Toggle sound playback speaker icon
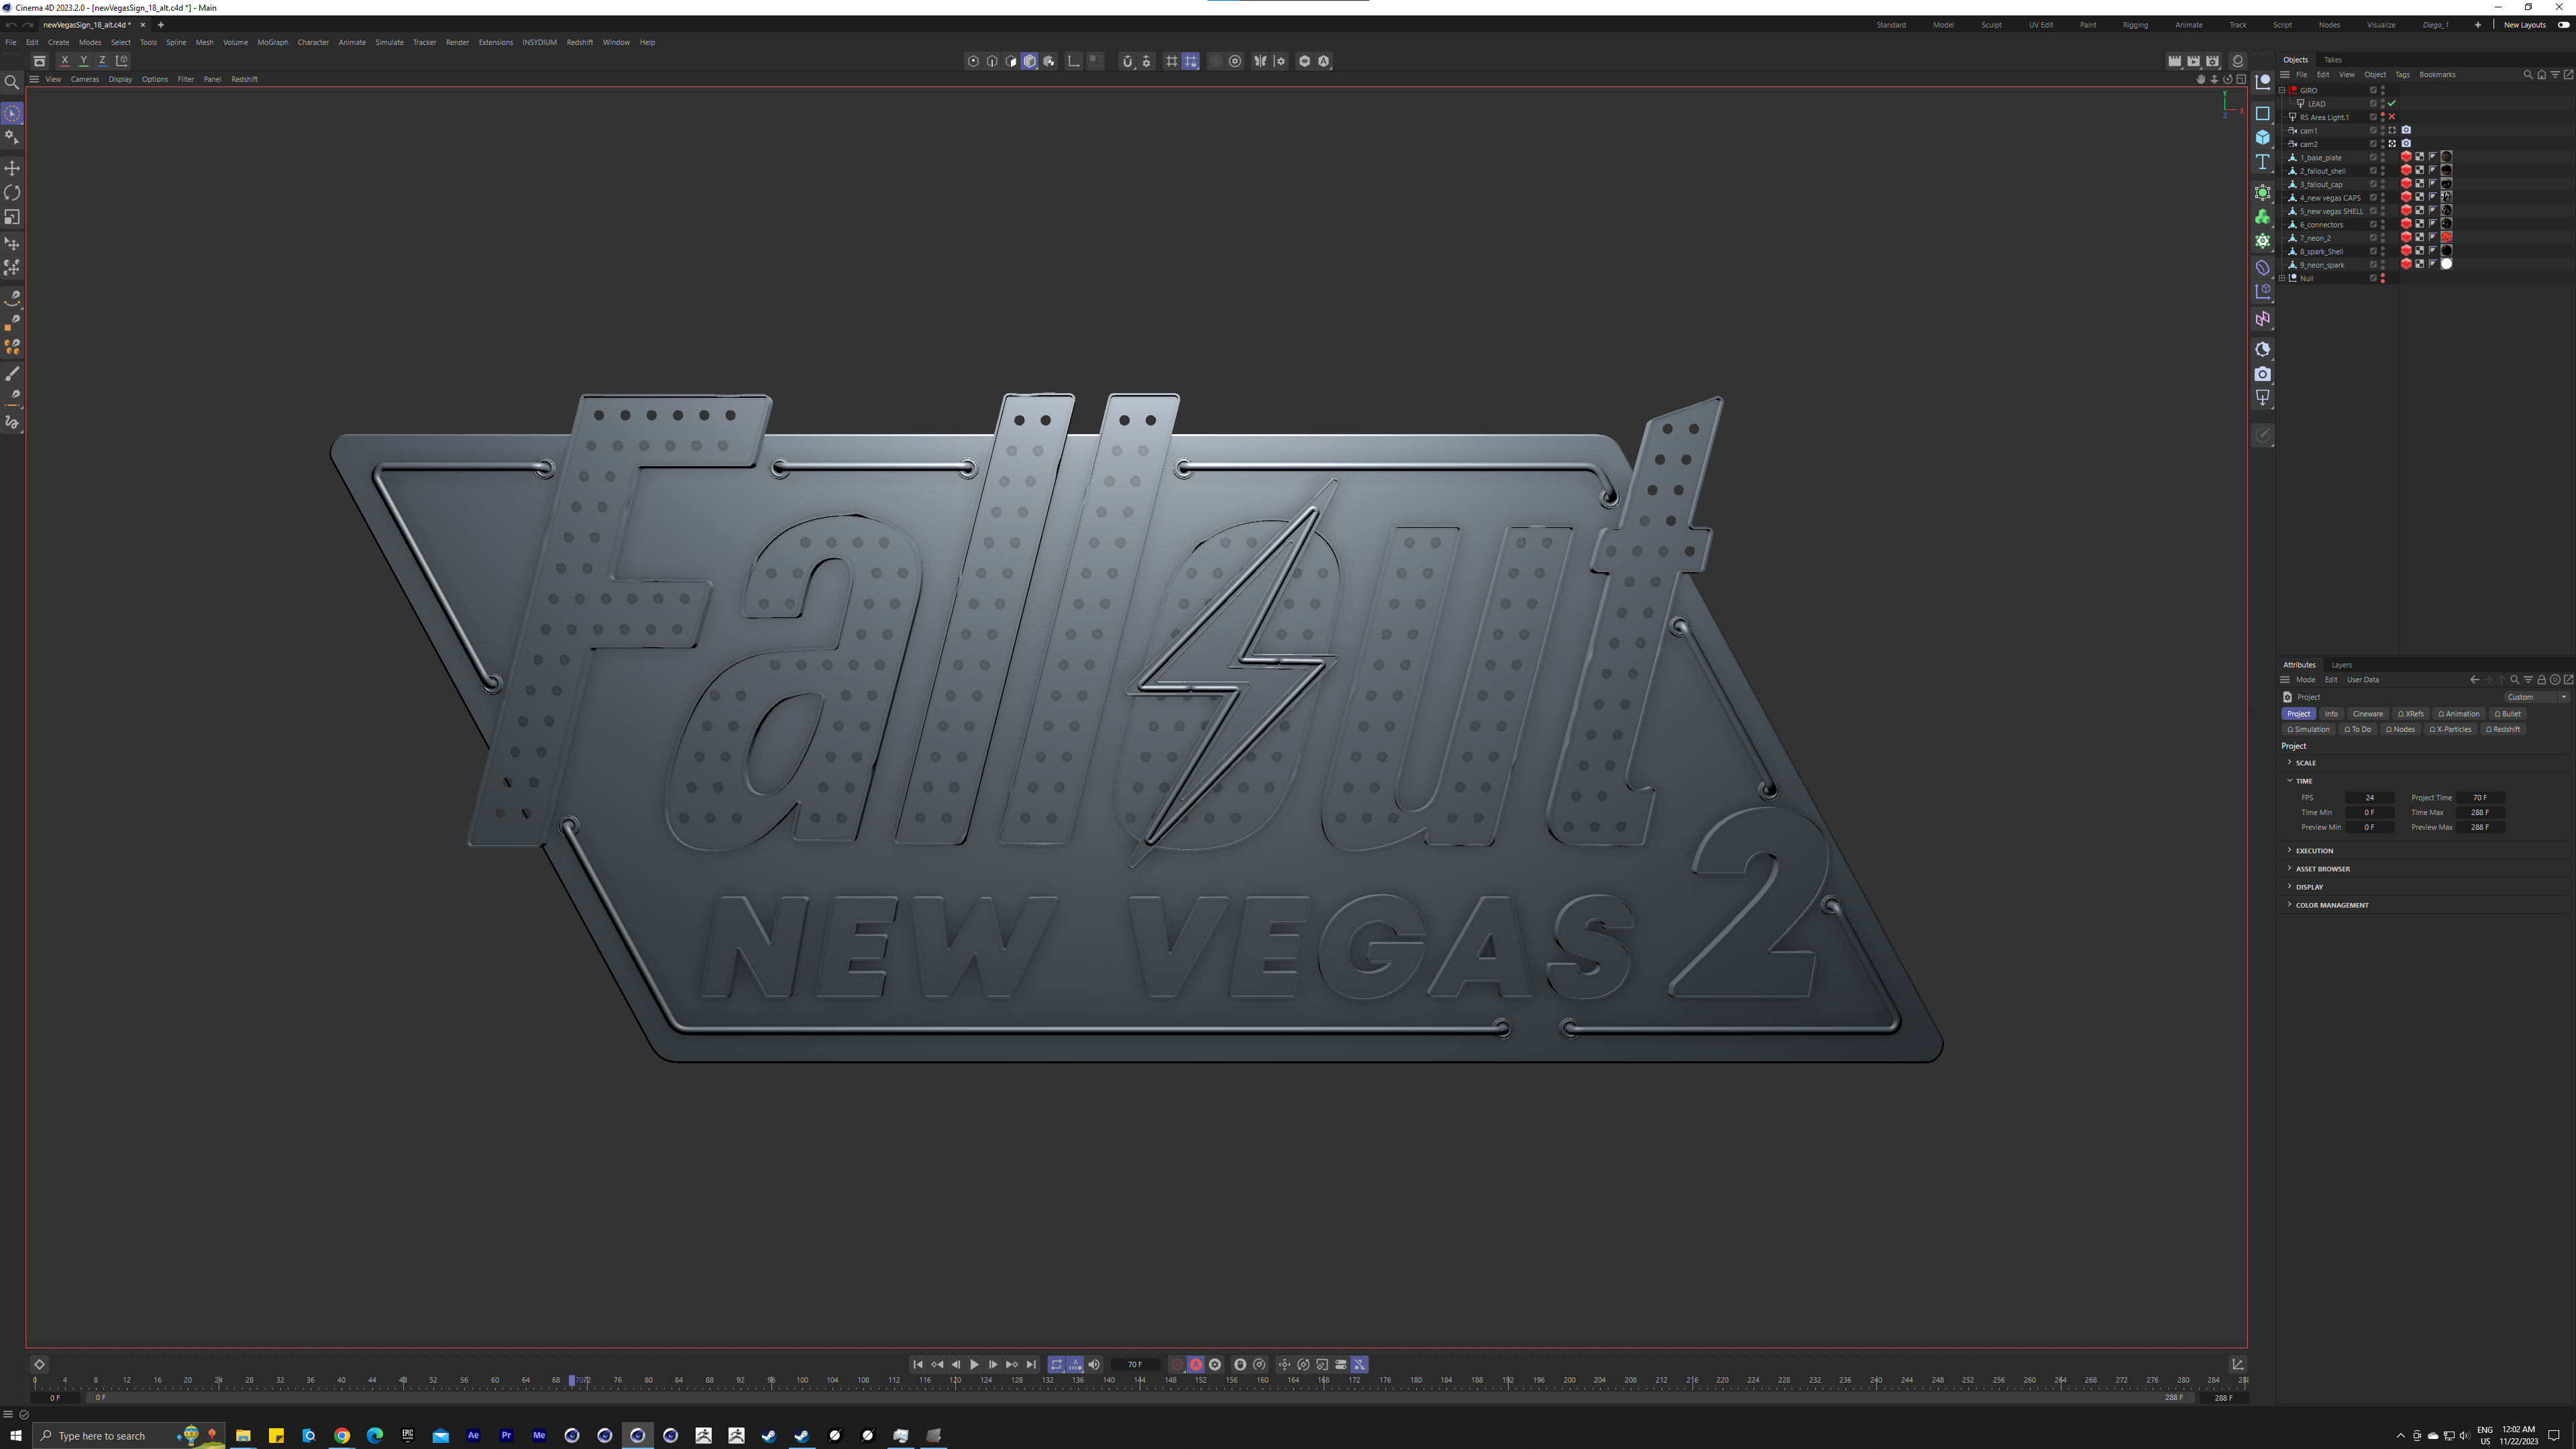This screenshot has width=2576, height=1449. tap(1094, 1364)
